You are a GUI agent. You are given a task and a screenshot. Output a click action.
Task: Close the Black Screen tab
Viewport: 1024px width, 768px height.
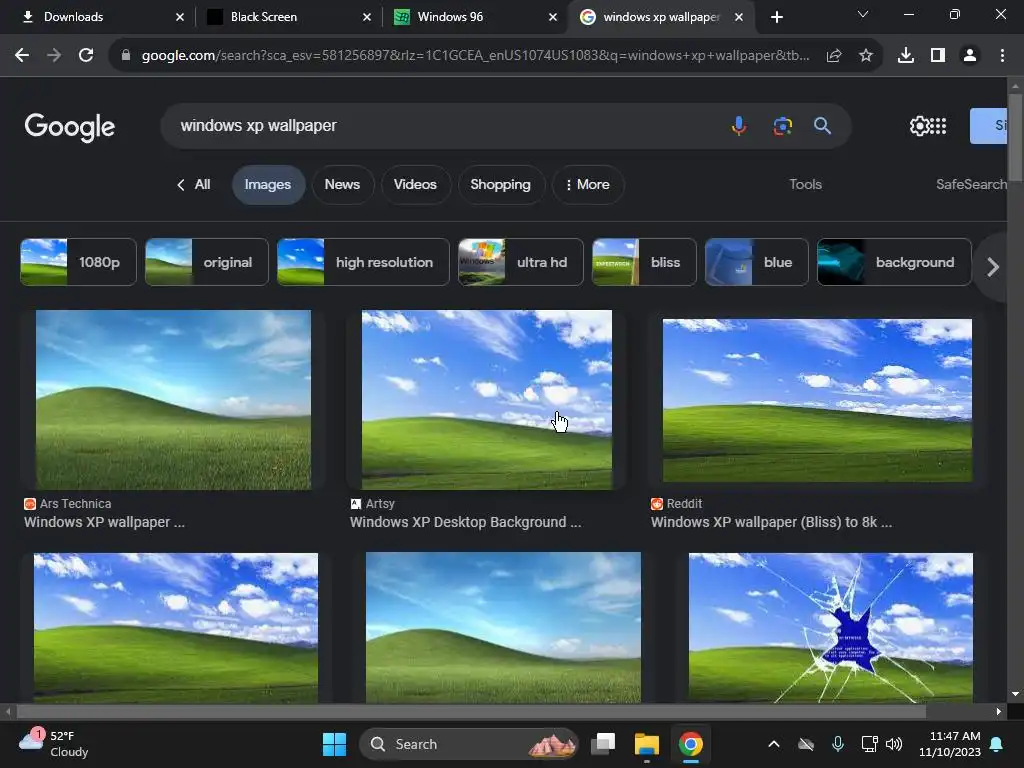(367, 17)
